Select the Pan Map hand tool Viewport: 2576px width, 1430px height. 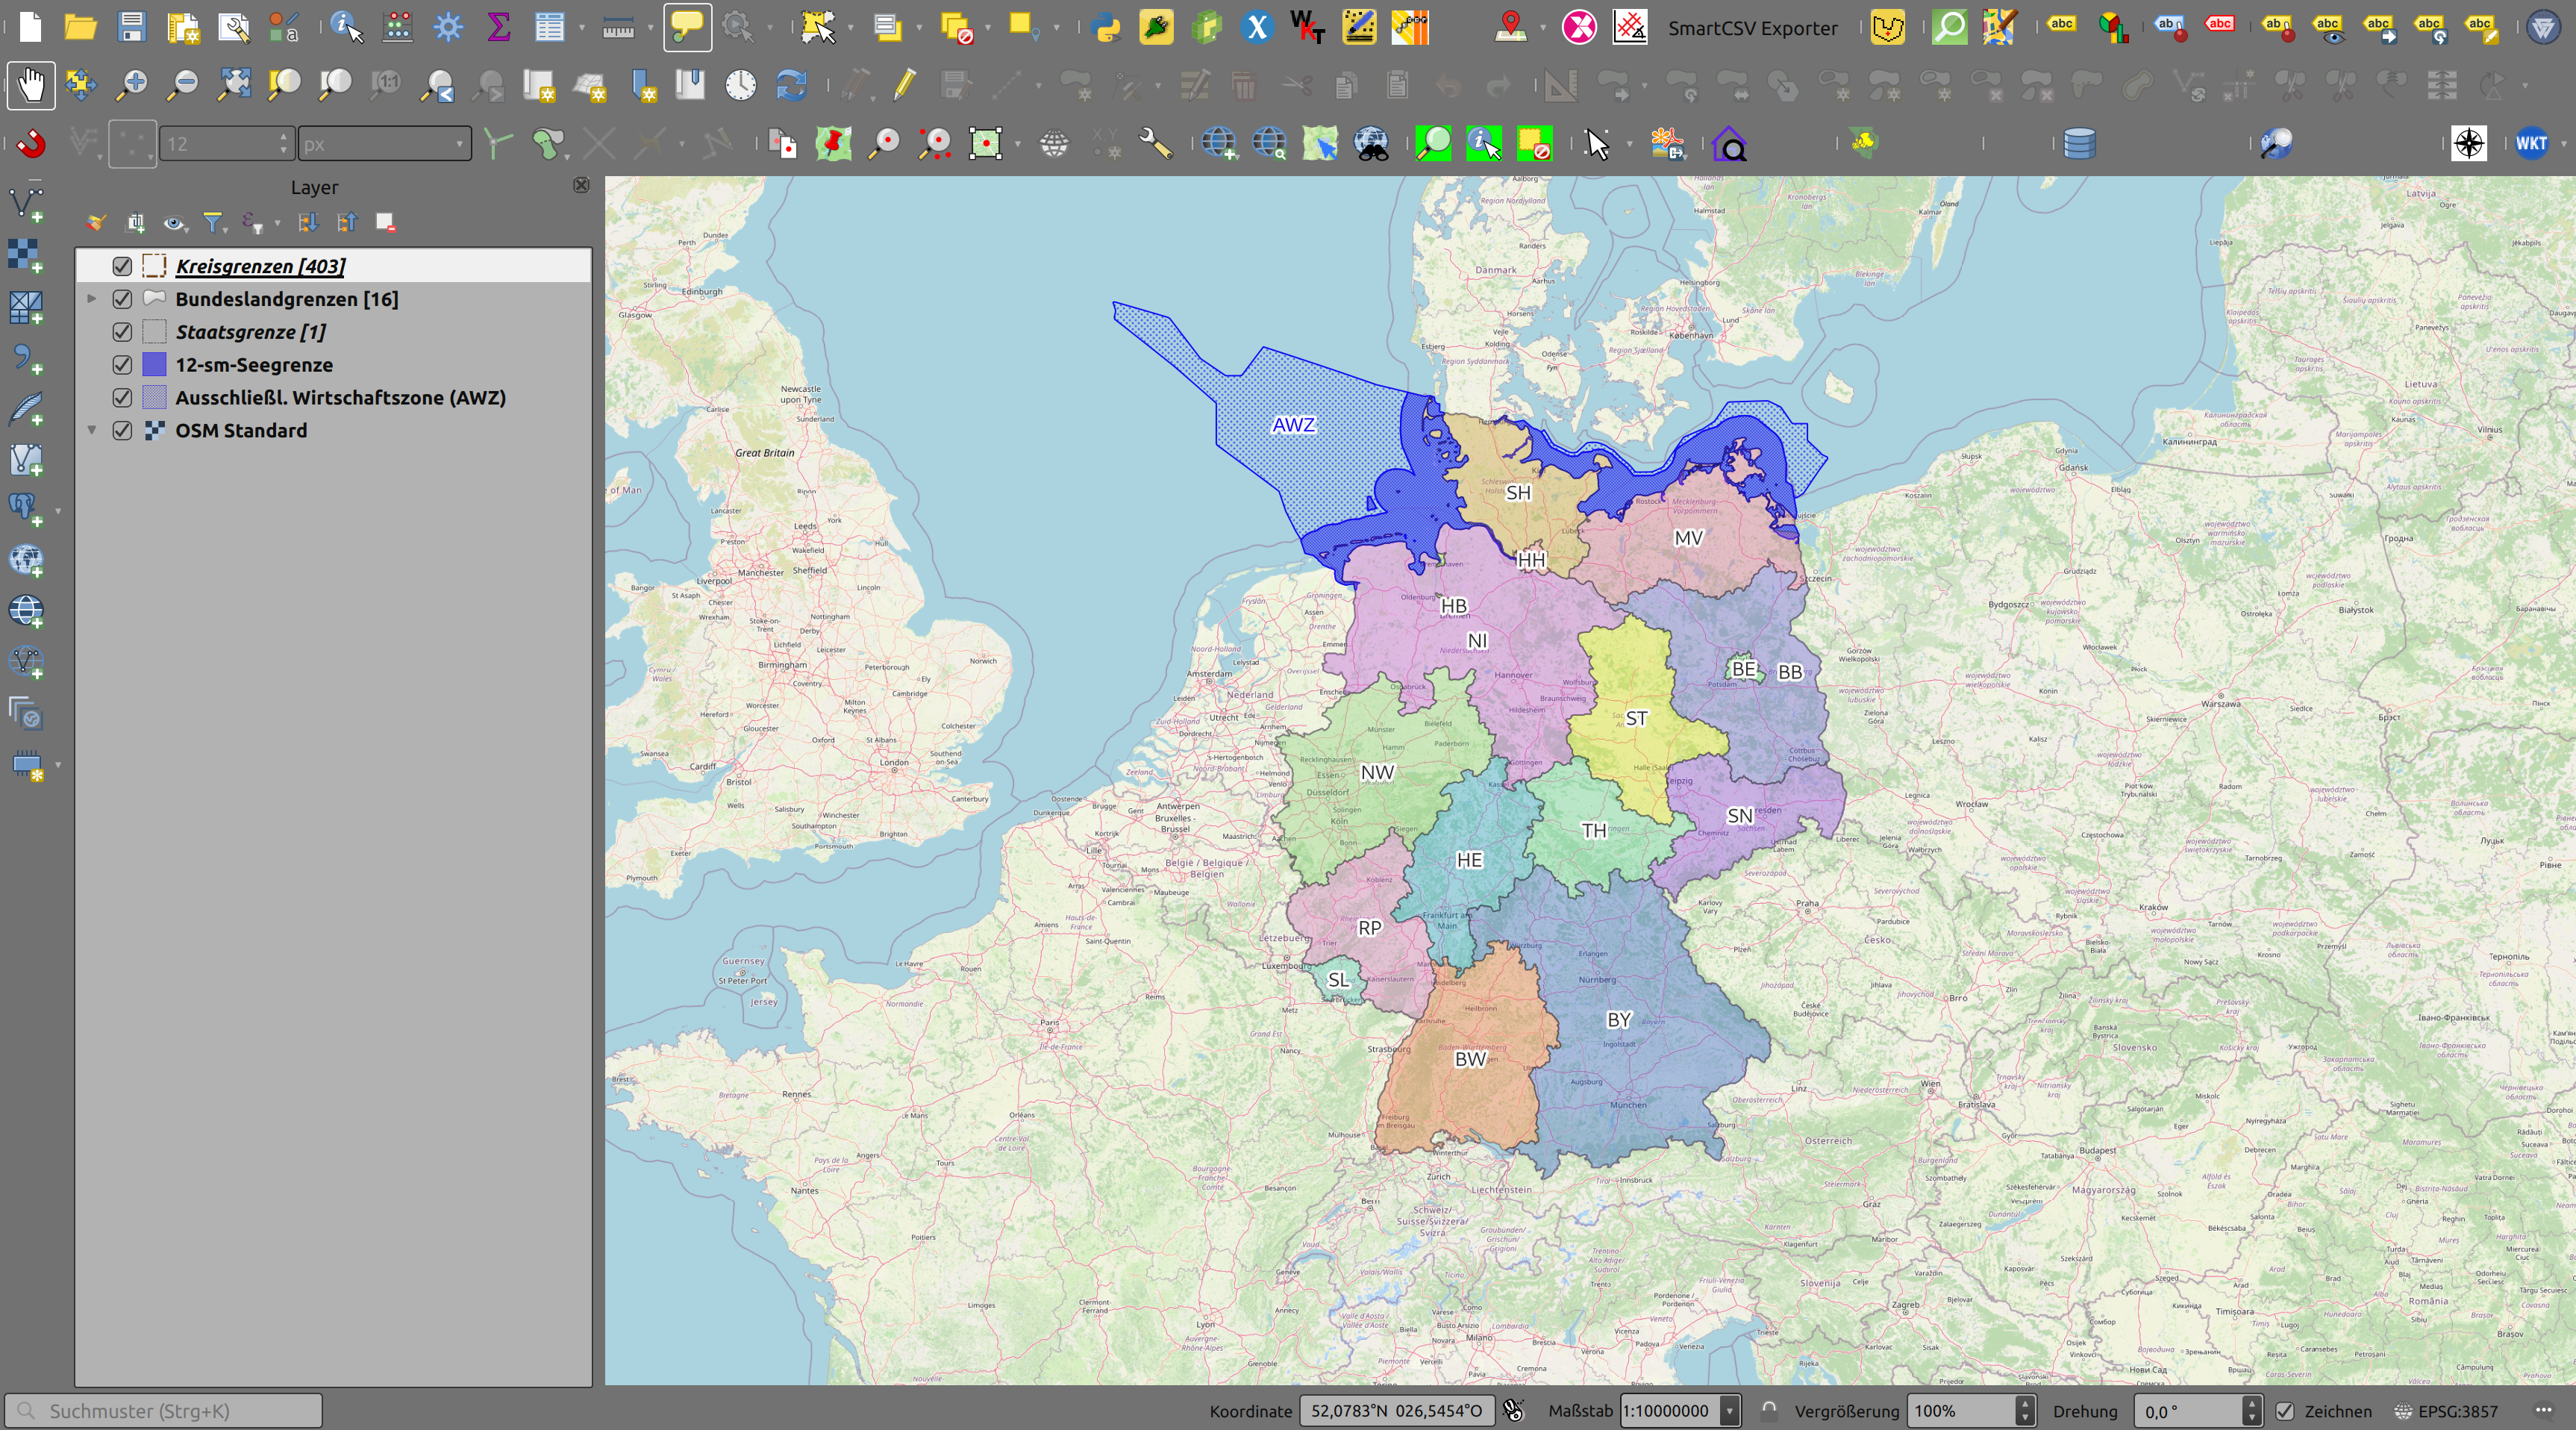pyautogui.click(x=30, y=85)
